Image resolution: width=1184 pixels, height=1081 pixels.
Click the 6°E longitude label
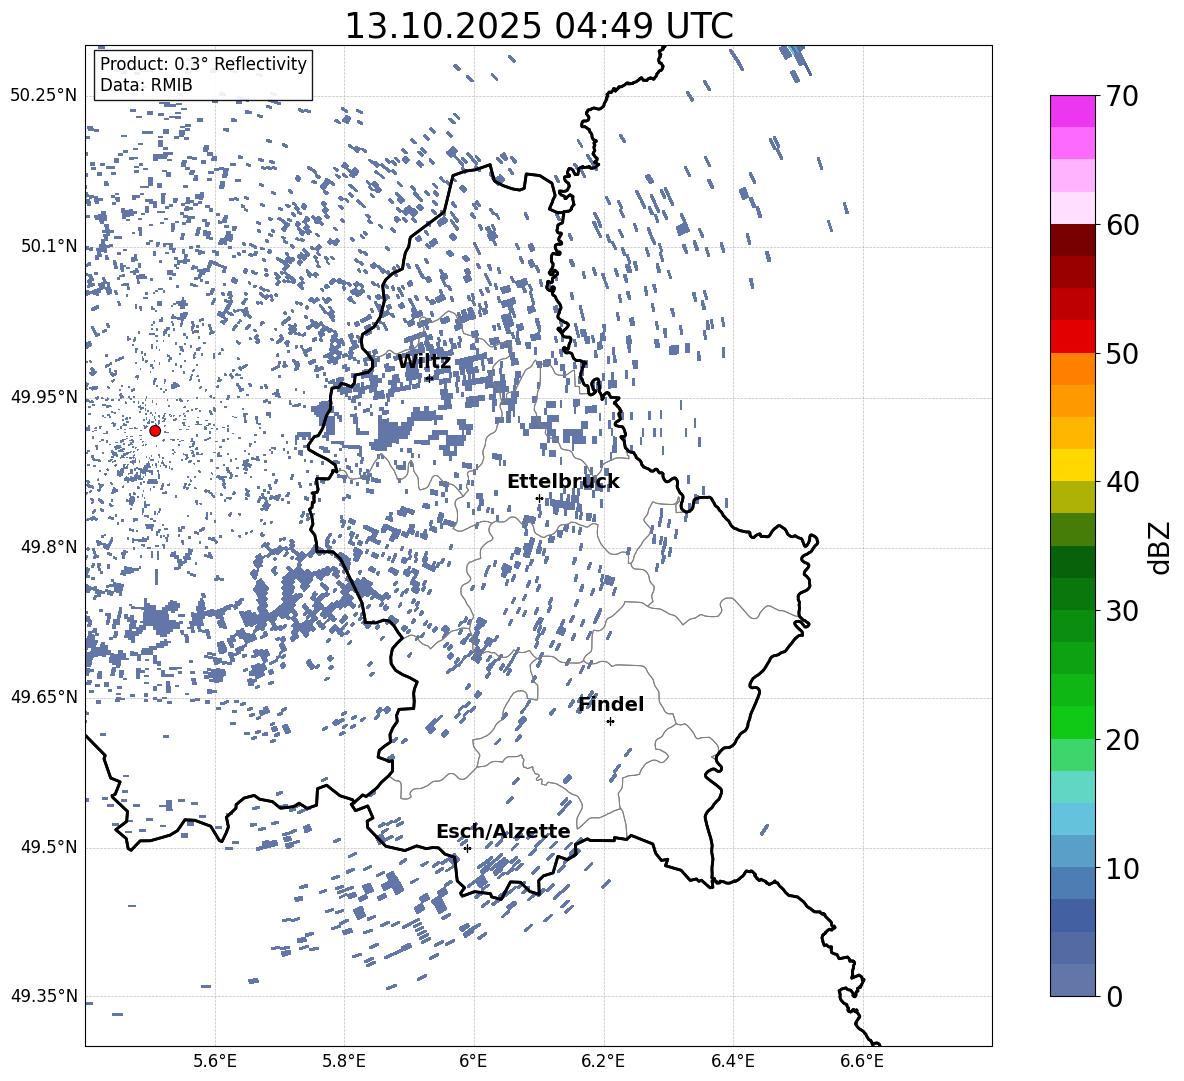tap(473, 1062)
